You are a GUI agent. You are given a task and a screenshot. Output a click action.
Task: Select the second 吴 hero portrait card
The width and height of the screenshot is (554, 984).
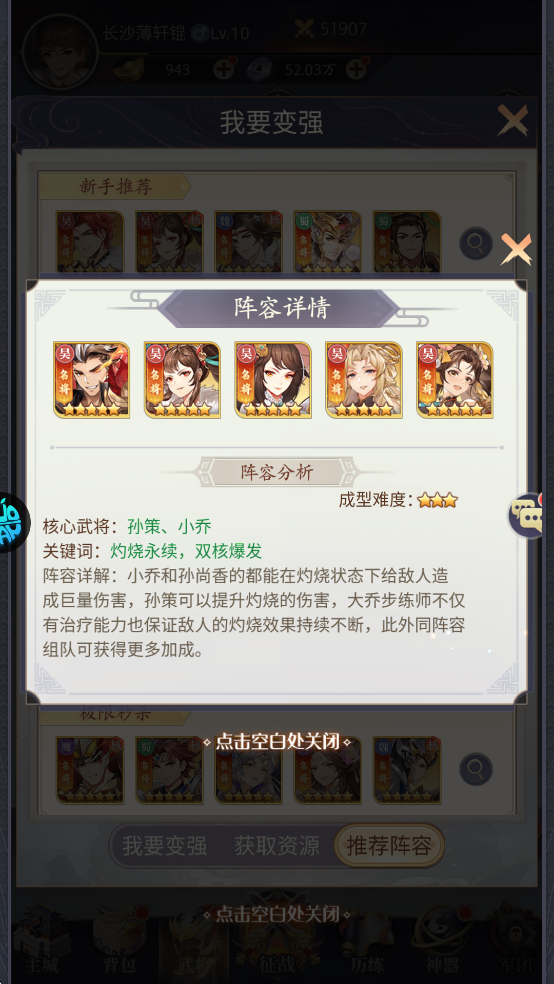click(182, 380)
